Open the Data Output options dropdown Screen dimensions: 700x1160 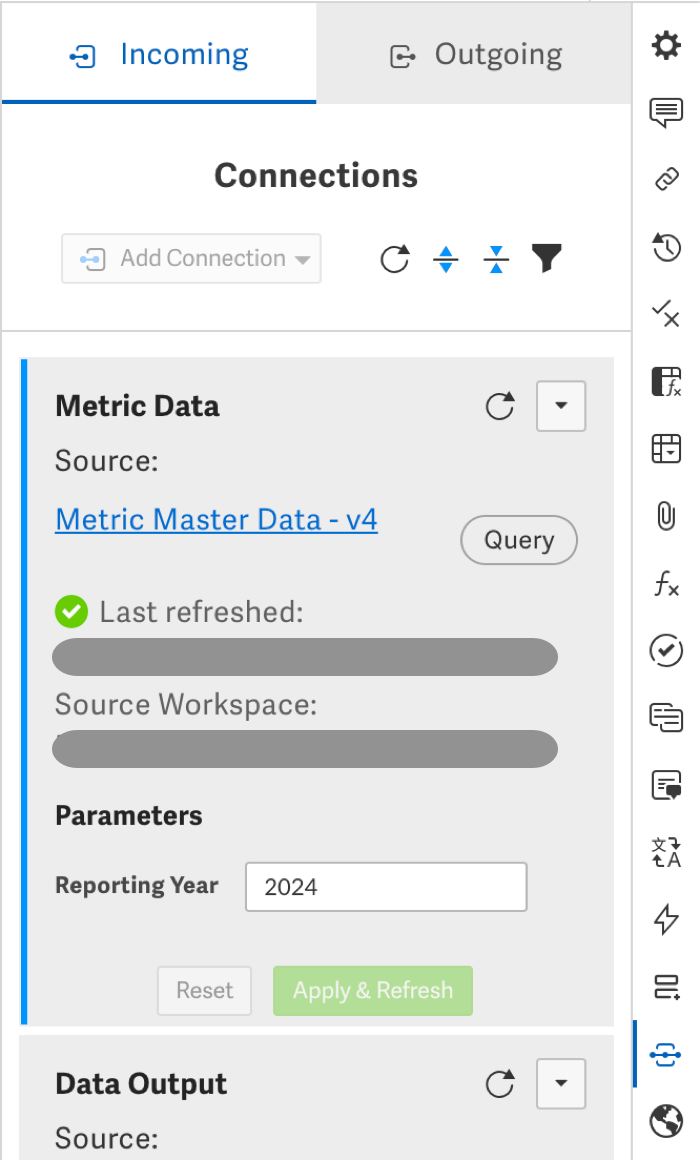pyautogui.click(x=561, y=1083)
